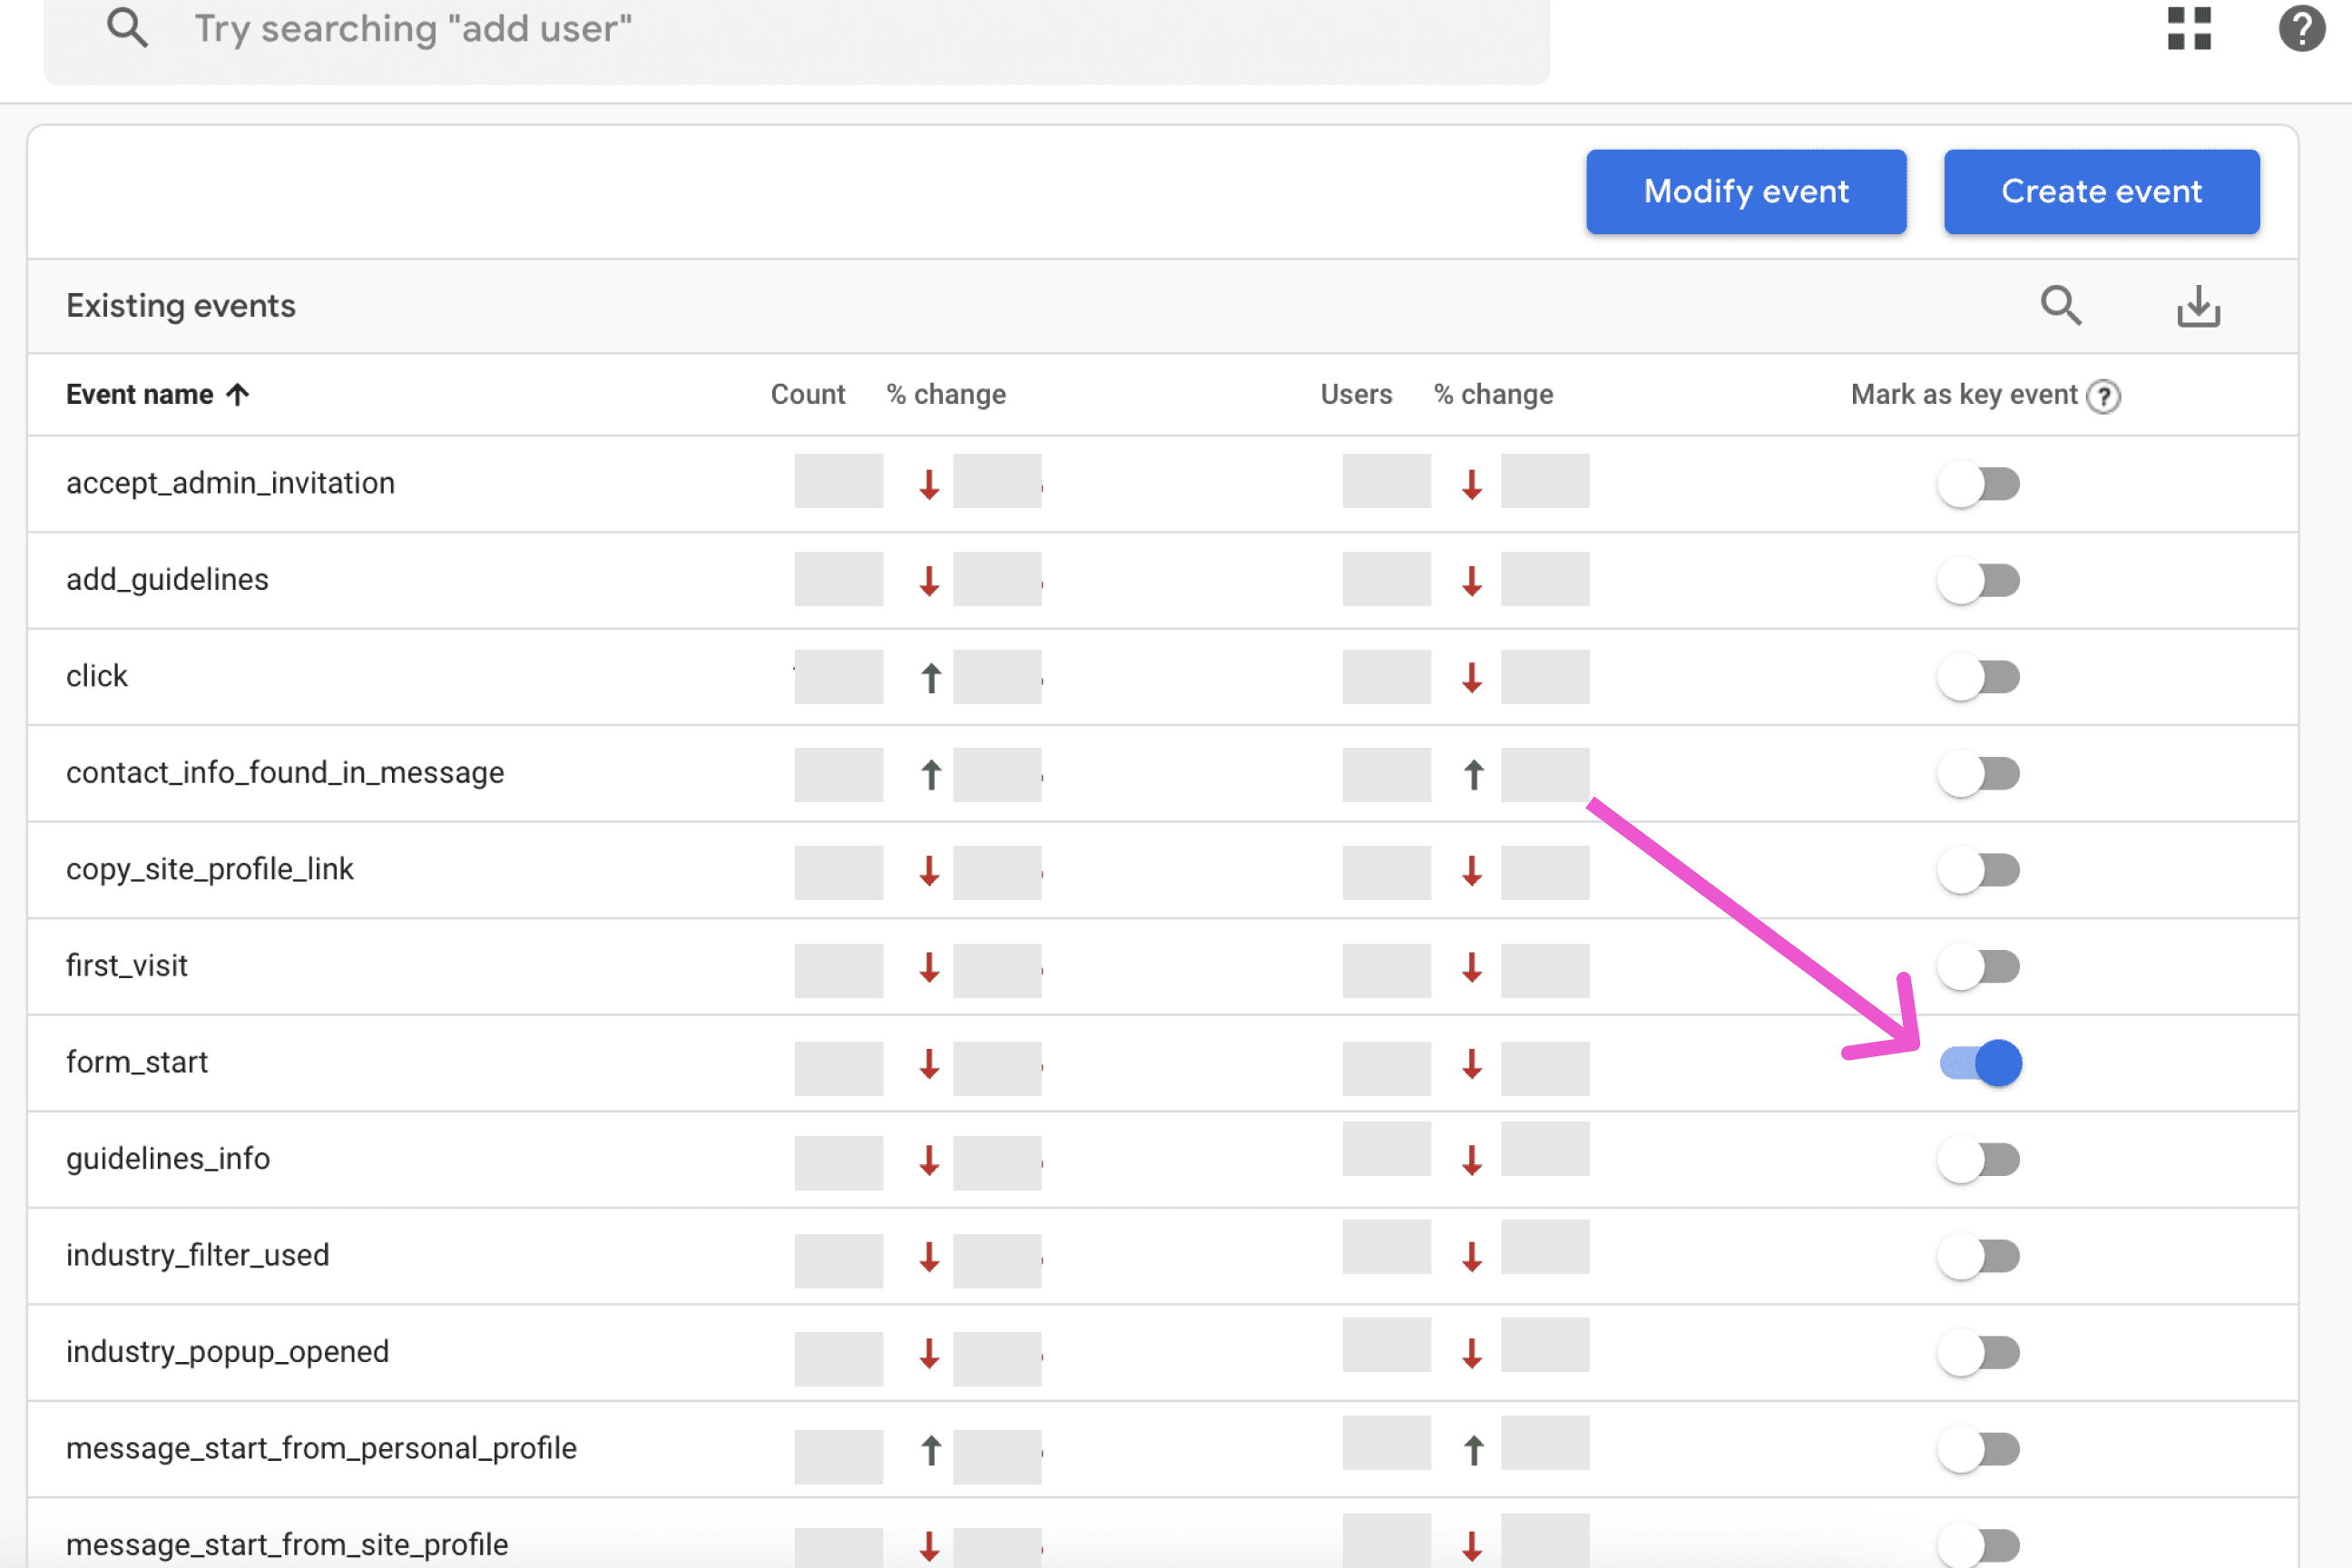2352x1568 pixels.
Task: Enable key event for accept_admin_invitation
Action: click(1977, 483)
